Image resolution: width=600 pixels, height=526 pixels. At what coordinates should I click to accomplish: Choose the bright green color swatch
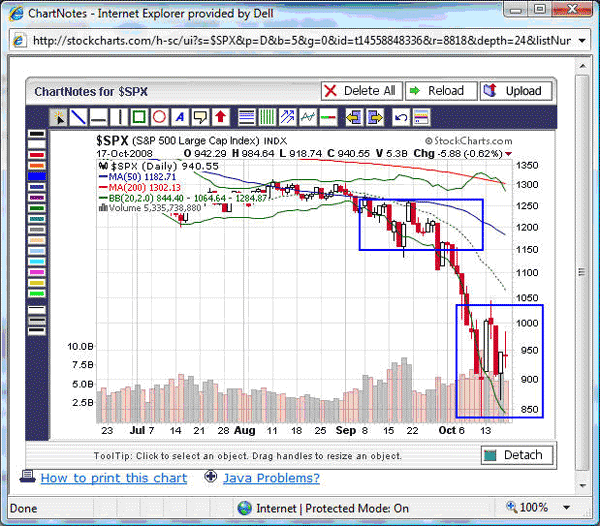(37, 294)
